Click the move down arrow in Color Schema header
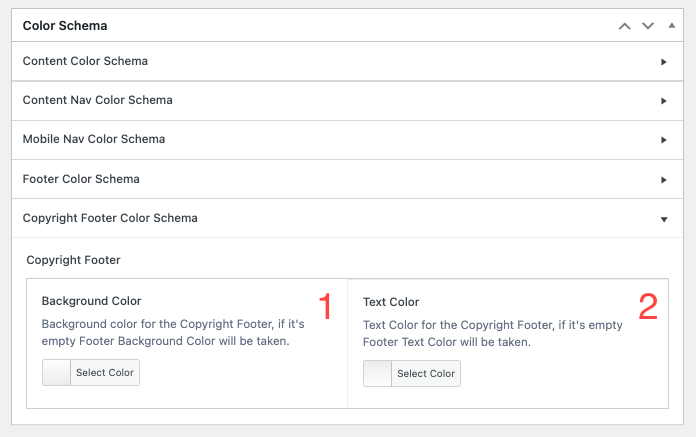 click(x=647, y=26)
